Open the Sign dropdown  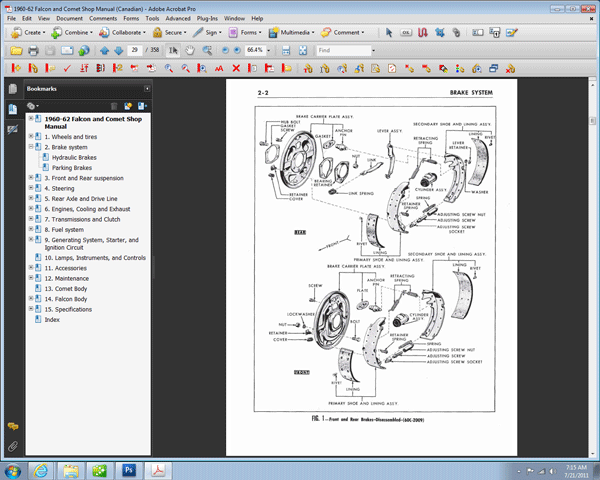click(x=207, y=33)
